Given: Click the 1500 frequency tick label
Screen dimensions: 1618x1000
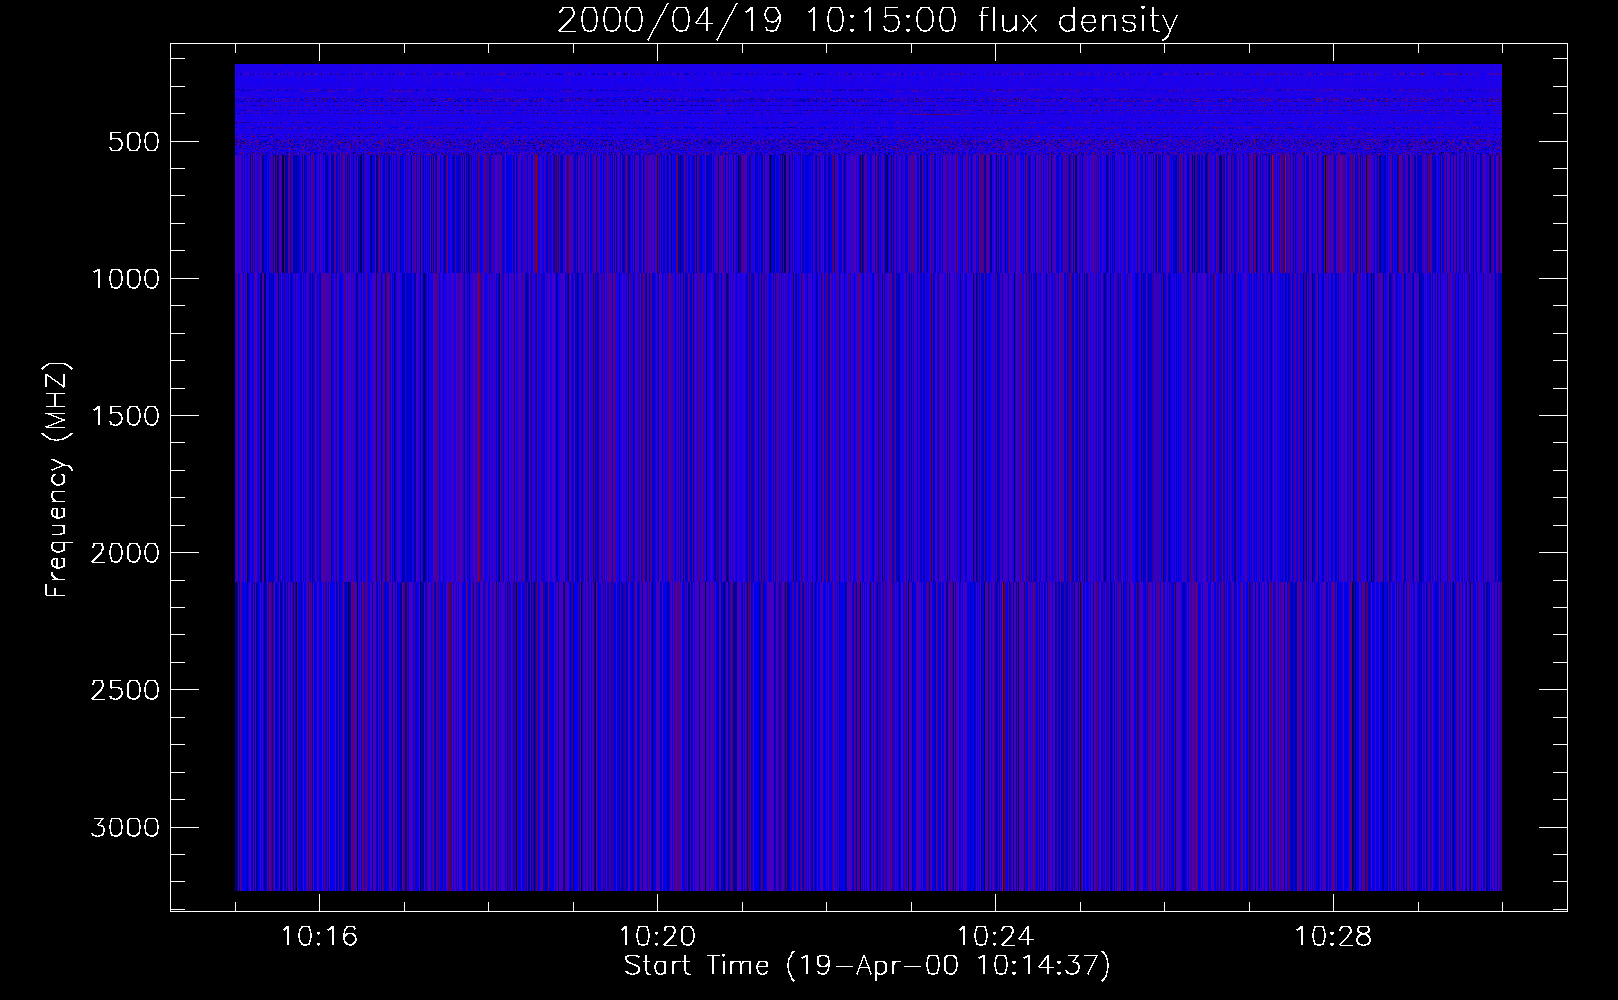Looking at the screenshot, I should 125,416.
